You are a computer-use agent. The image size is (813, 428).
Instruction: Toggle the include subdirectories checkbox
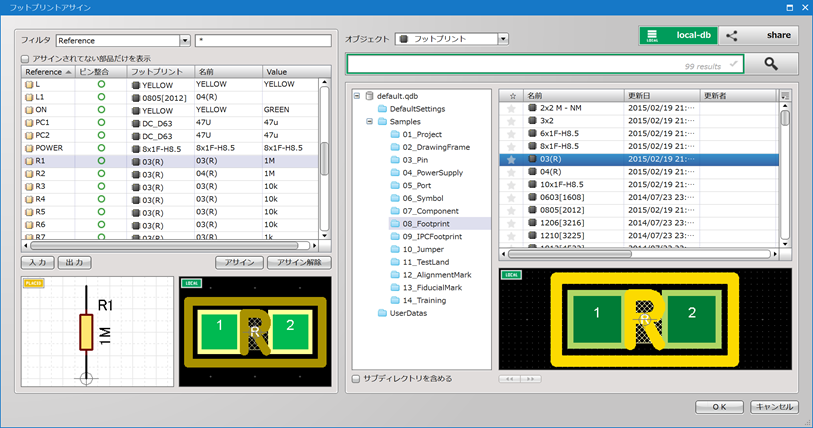coord(358,379)
